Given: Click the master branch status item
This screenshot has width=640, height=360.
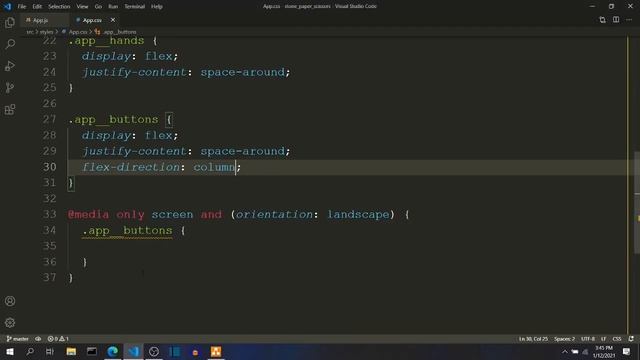Looking at the screenshot, I should pos(18,339).
